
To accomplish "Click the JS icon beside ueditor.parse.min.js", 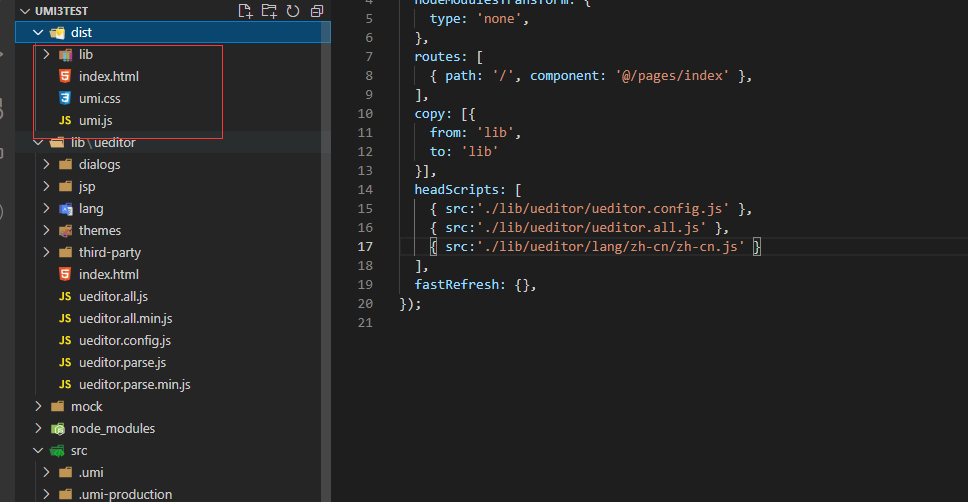I will 65,384.
